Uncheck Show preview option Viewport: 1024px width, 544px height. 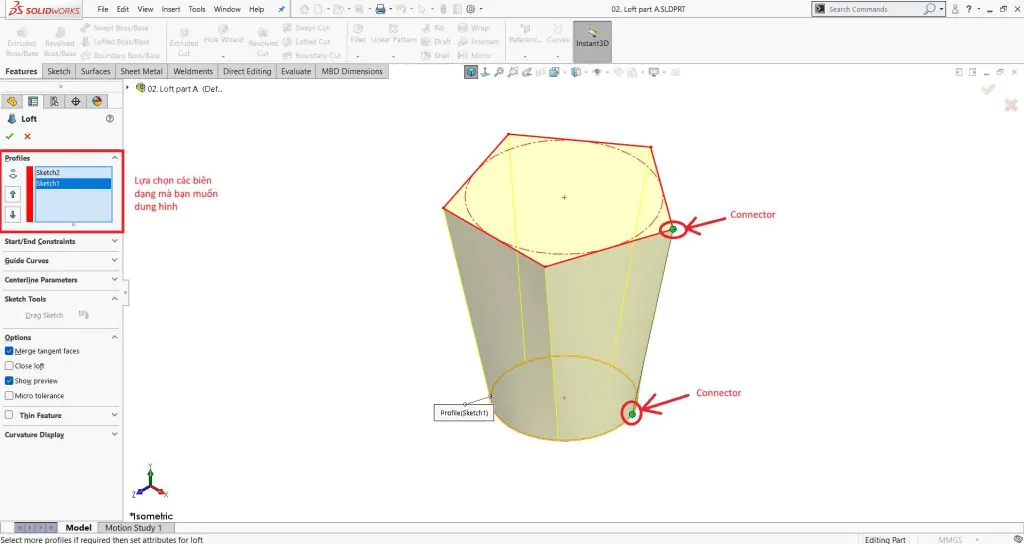[9, 381]
